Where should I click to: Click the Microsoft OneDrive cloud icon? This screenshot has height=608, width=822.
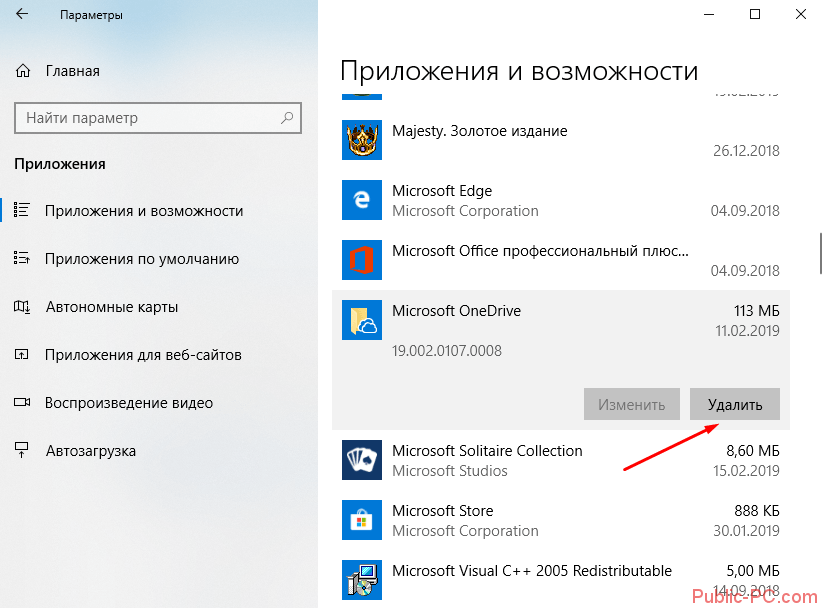coord(361,320)
